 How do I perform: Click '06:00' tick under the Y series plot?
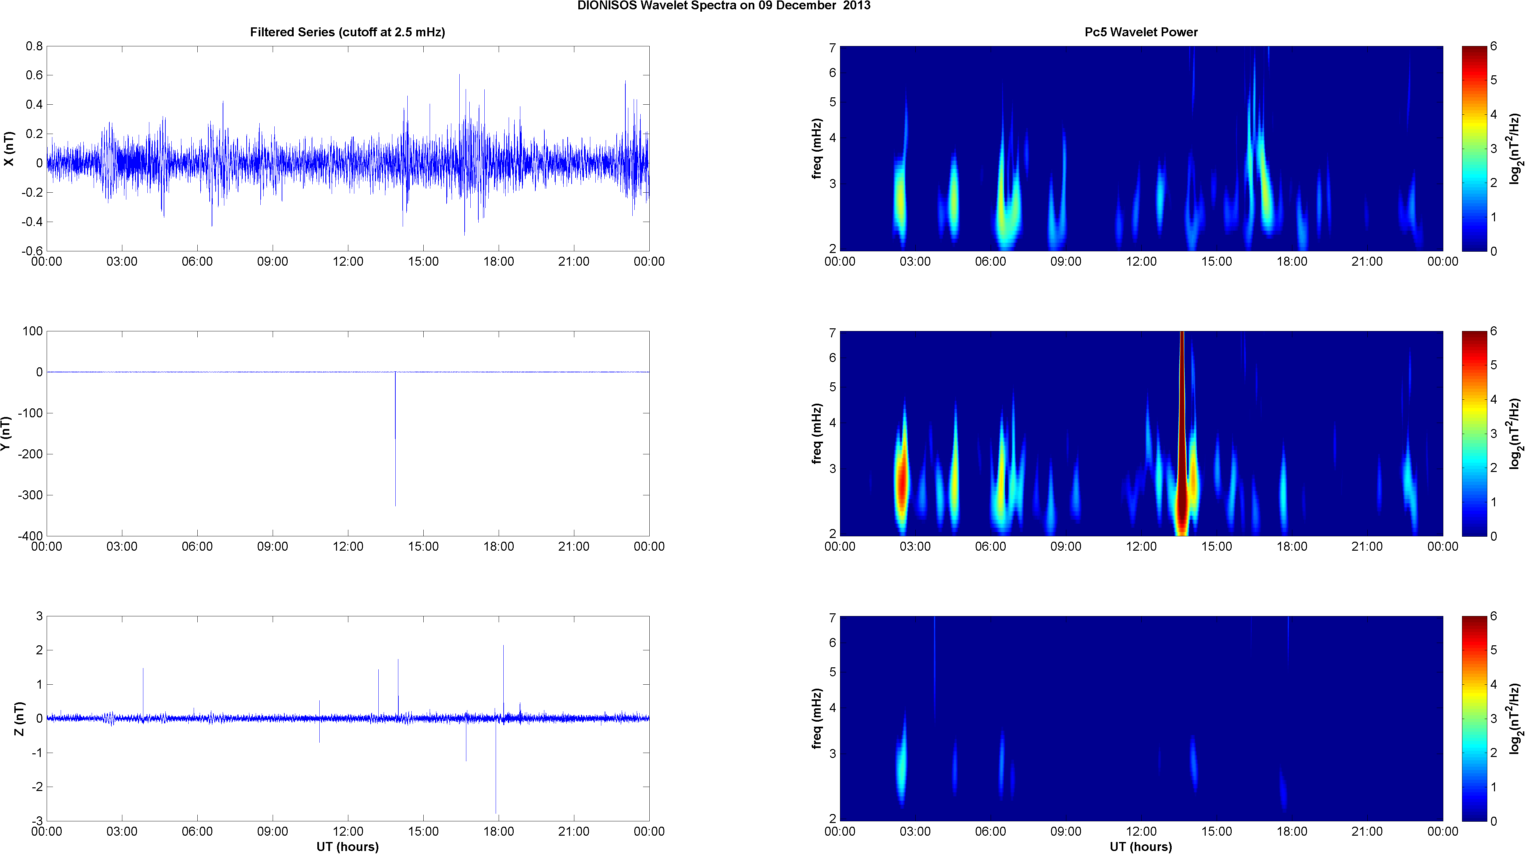[x=197, y=546]
